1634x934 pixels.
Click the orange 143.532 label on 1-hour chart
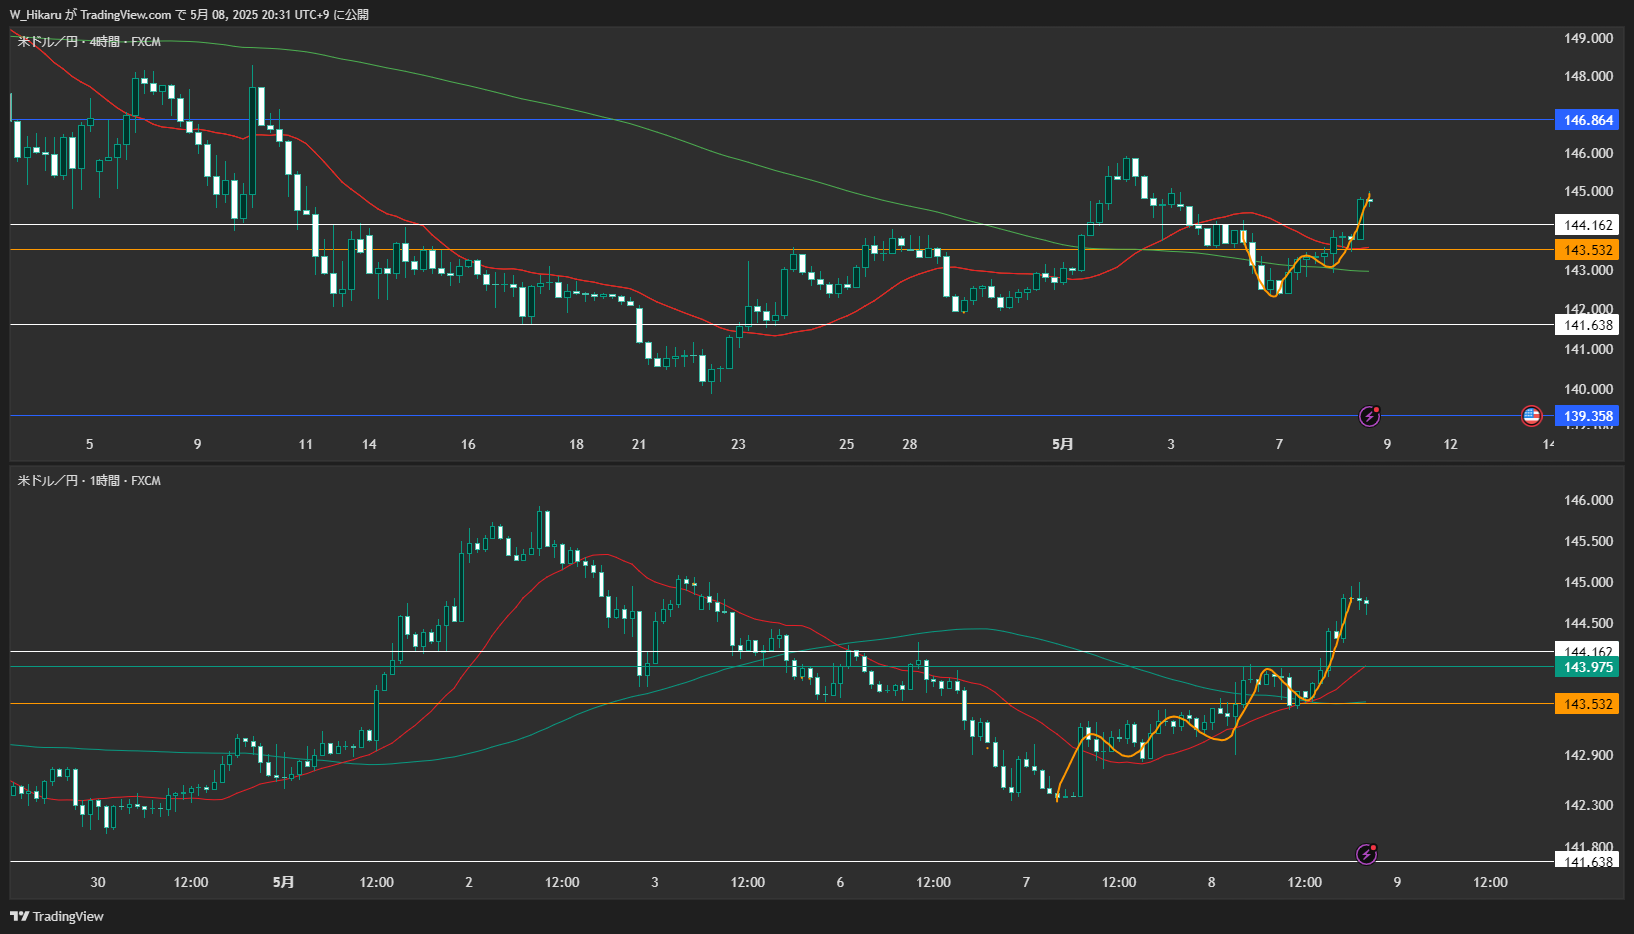pos(1587,704)
